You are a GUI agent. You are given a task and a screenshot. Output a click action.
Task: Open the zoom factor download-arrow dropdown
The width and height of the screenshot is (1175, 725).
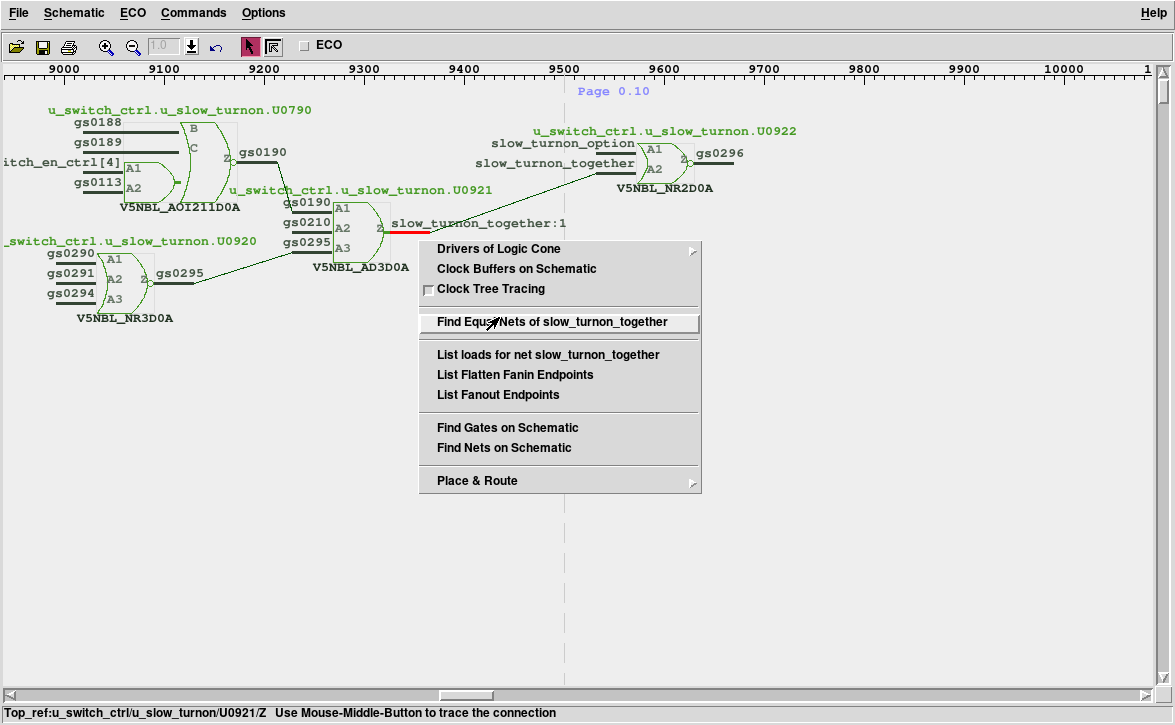tap(192, 47)
